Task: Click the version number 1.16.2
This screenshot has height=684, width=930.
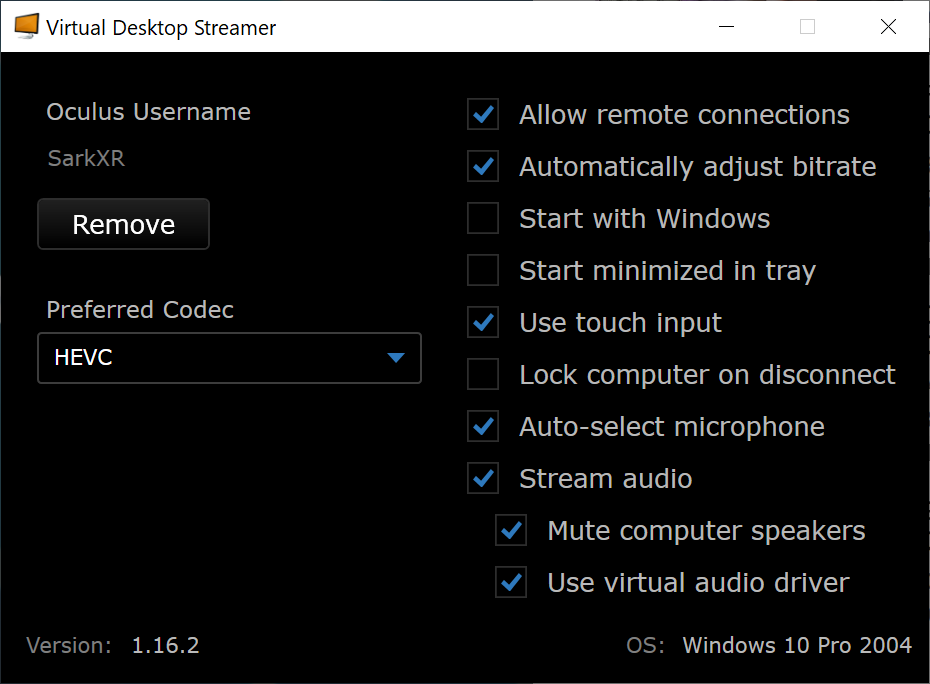Action: coord(165,645)
